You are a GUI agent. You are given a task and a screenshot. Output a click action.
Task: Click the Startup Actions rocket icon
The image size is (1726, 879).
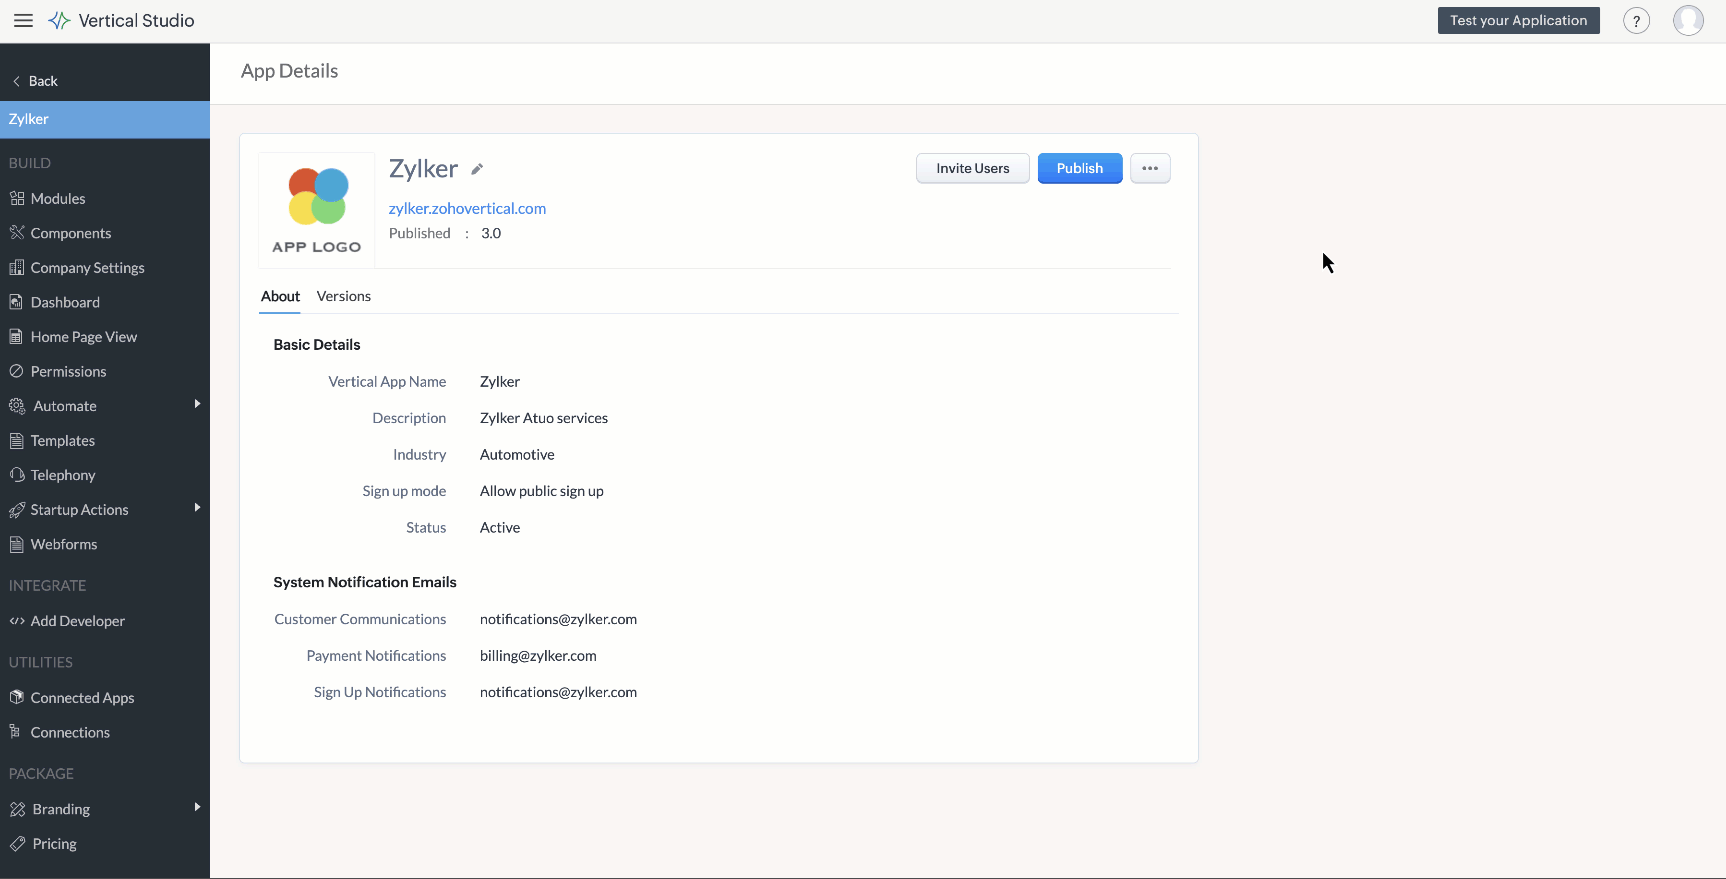tap(17, 510)
